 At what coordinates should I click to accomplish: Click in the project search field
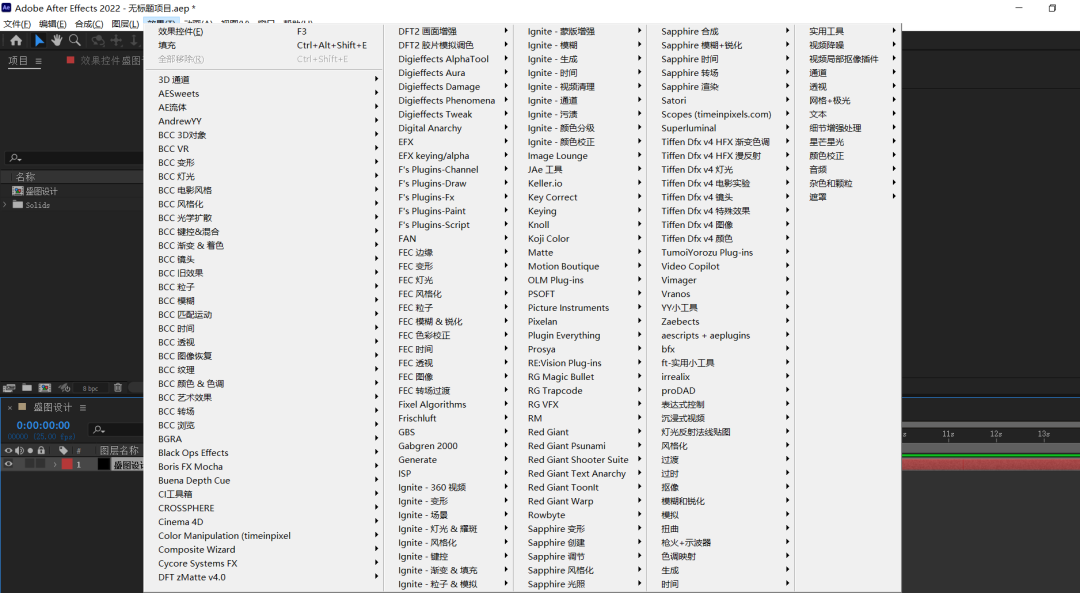tap(74, 158)
